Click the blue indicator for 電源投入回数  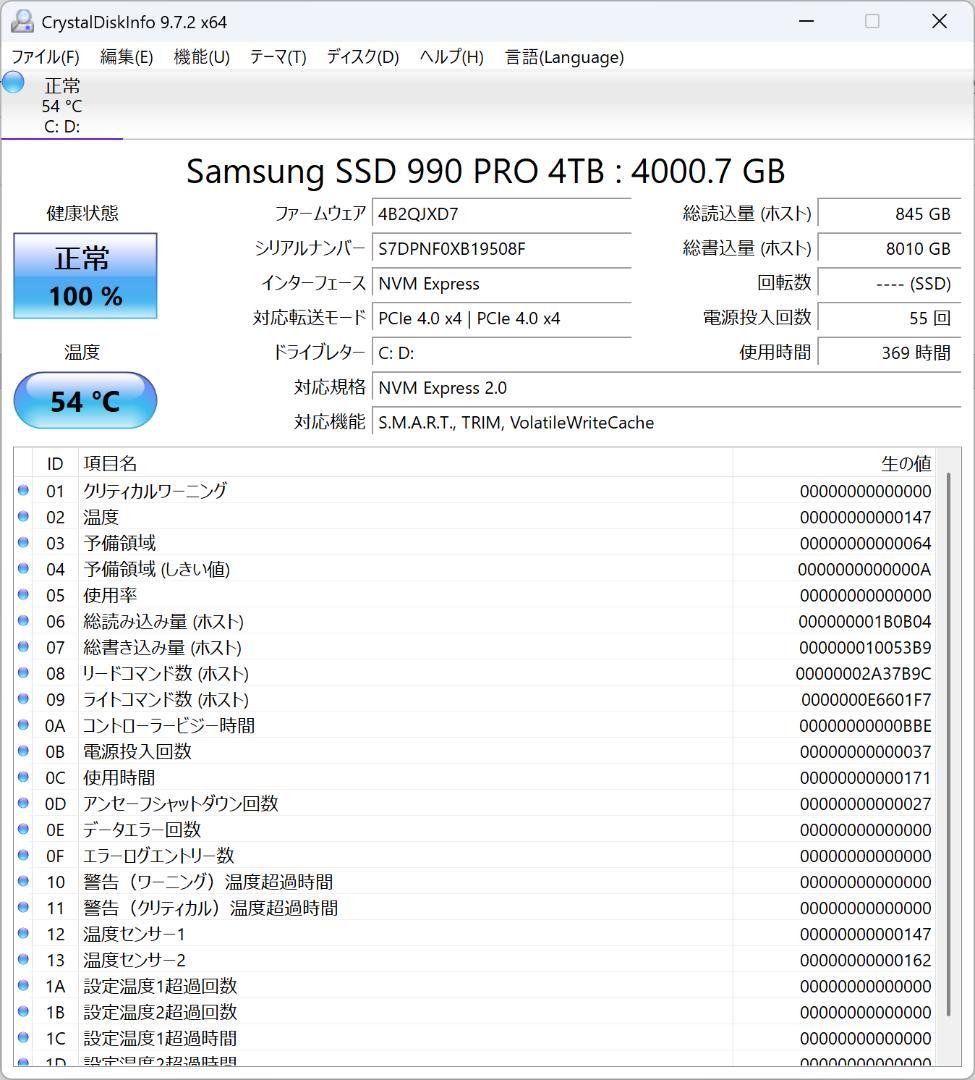[23, 751]
